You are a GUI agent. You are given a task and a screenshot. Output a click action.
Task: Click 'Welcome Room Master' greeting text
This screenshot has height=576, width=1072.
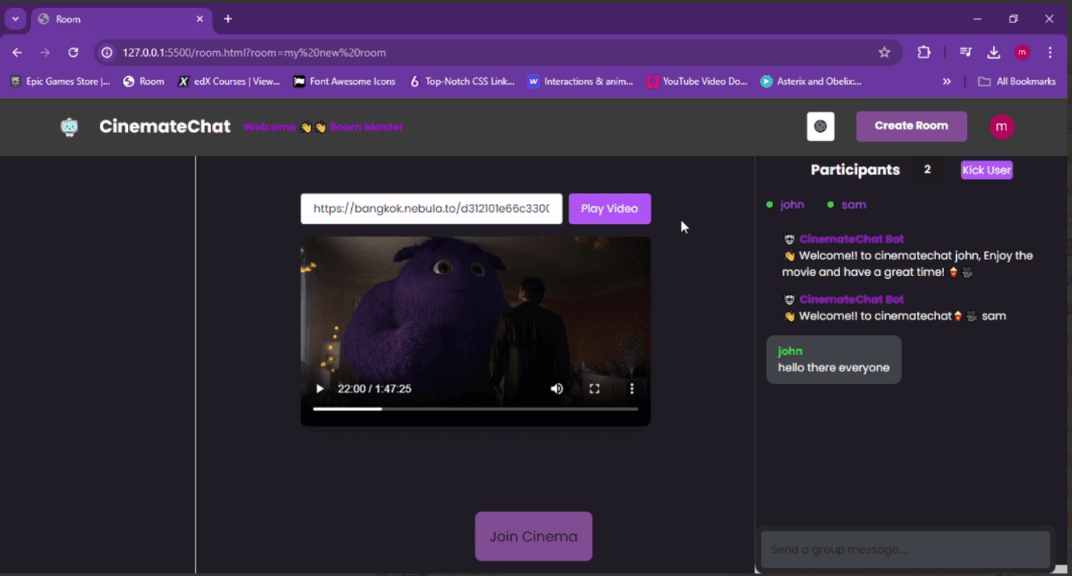tap(323, 127)
